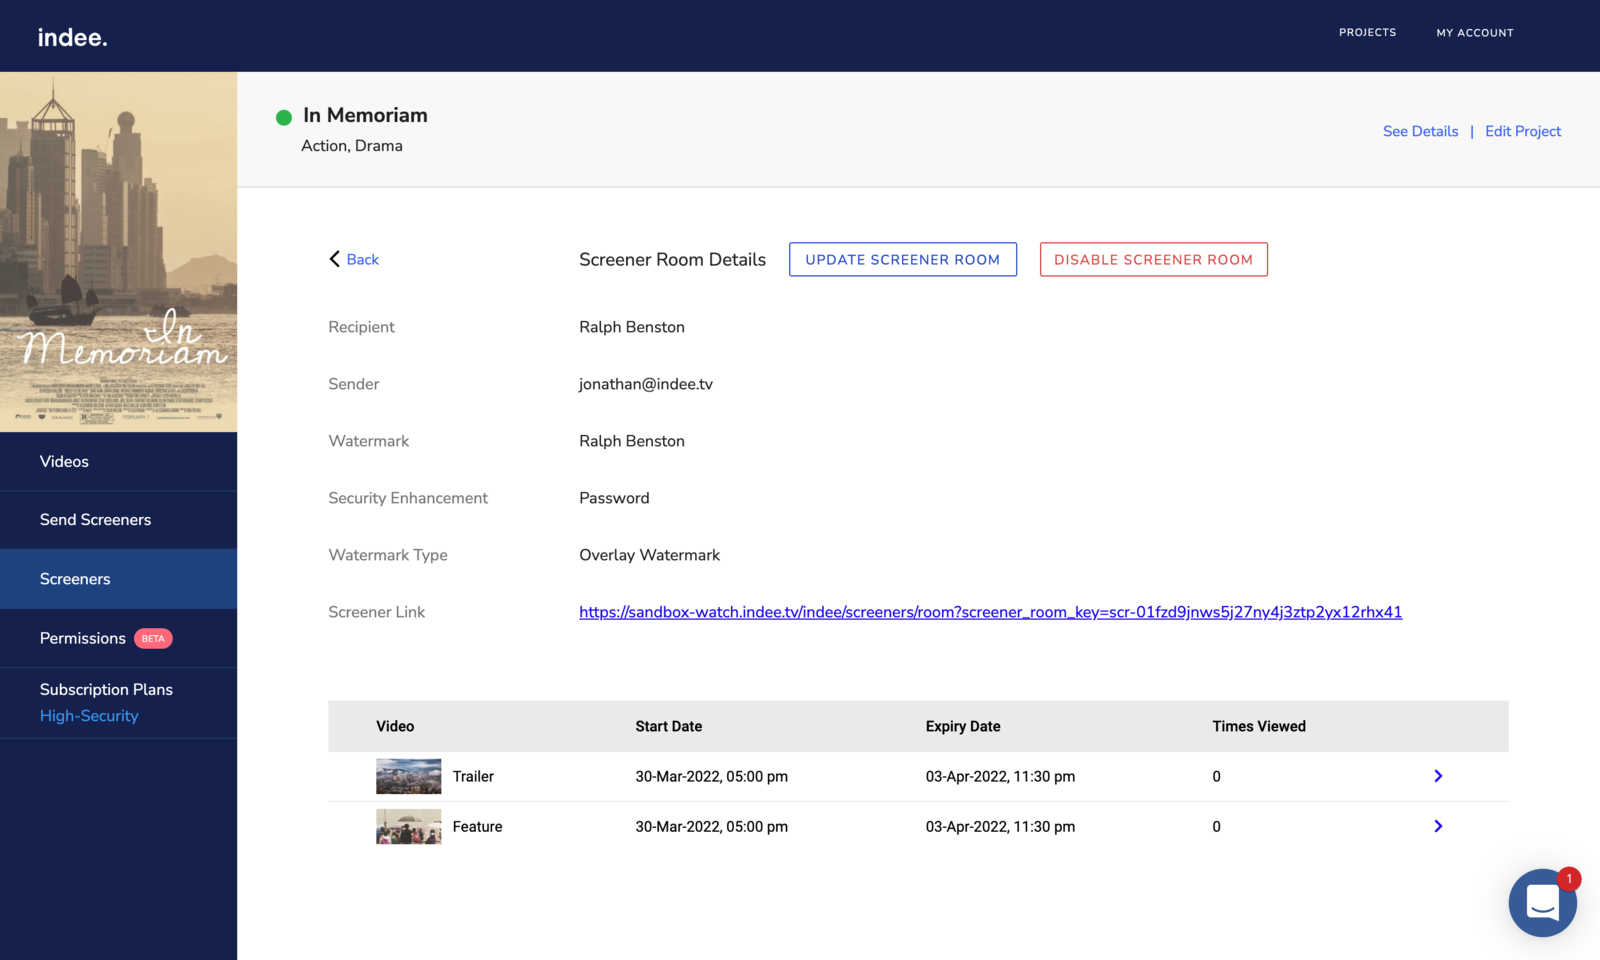Viewport: 1600px width, 960px height.
Task: Open the Feature video thumbnail
Action: [x=408, y=827]
